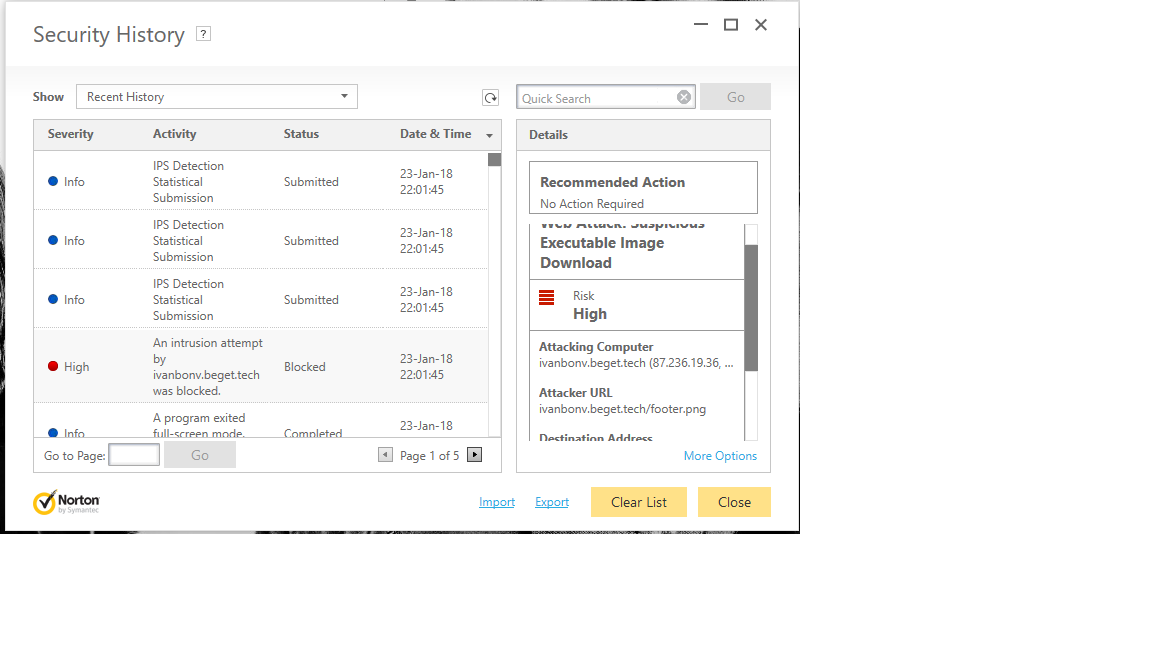Click the Norton logo
This screenshot has height=648, width=1152.
66,503
